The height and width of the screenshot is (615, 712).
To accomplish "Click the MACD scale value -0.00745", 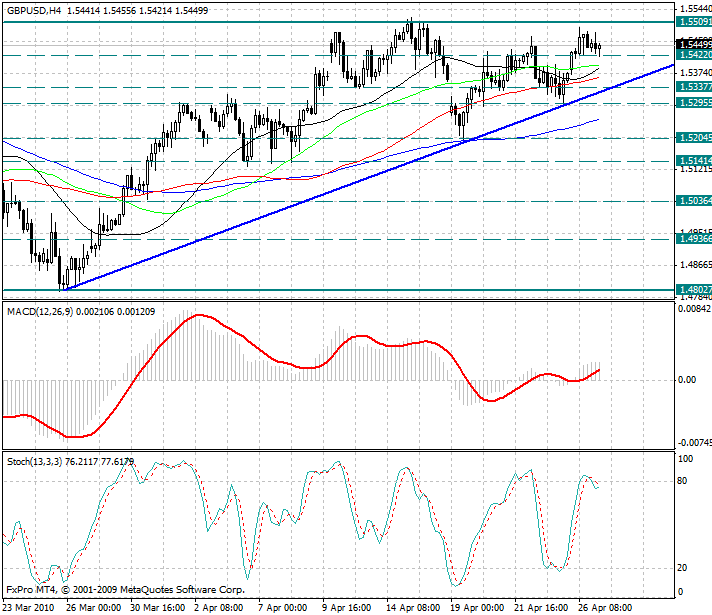I will click(694, 442).
